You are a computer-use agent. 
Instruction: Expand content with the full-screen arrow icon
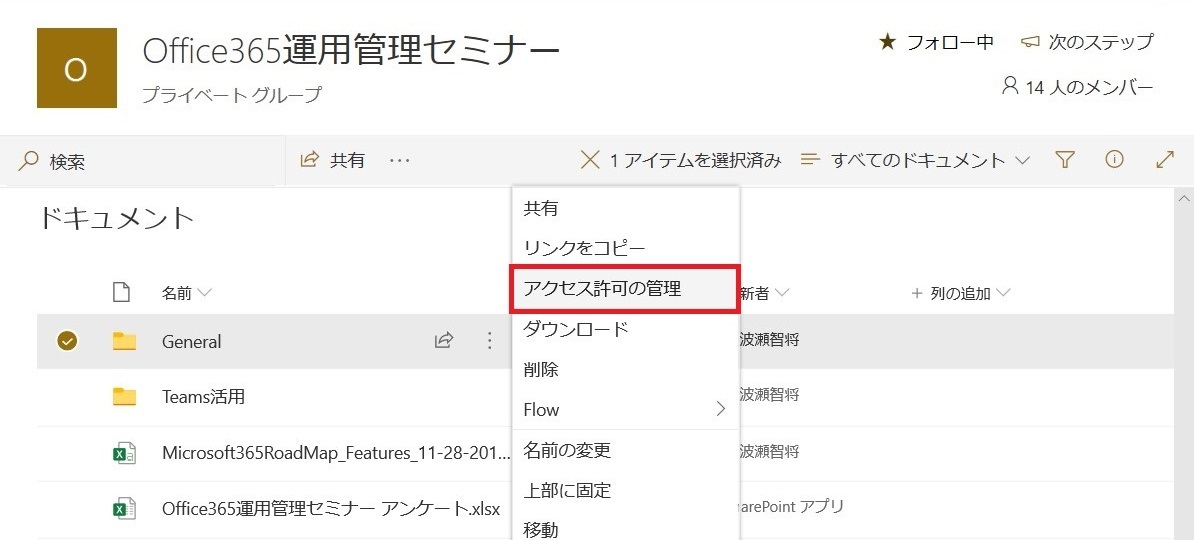tap(1164, 159)
